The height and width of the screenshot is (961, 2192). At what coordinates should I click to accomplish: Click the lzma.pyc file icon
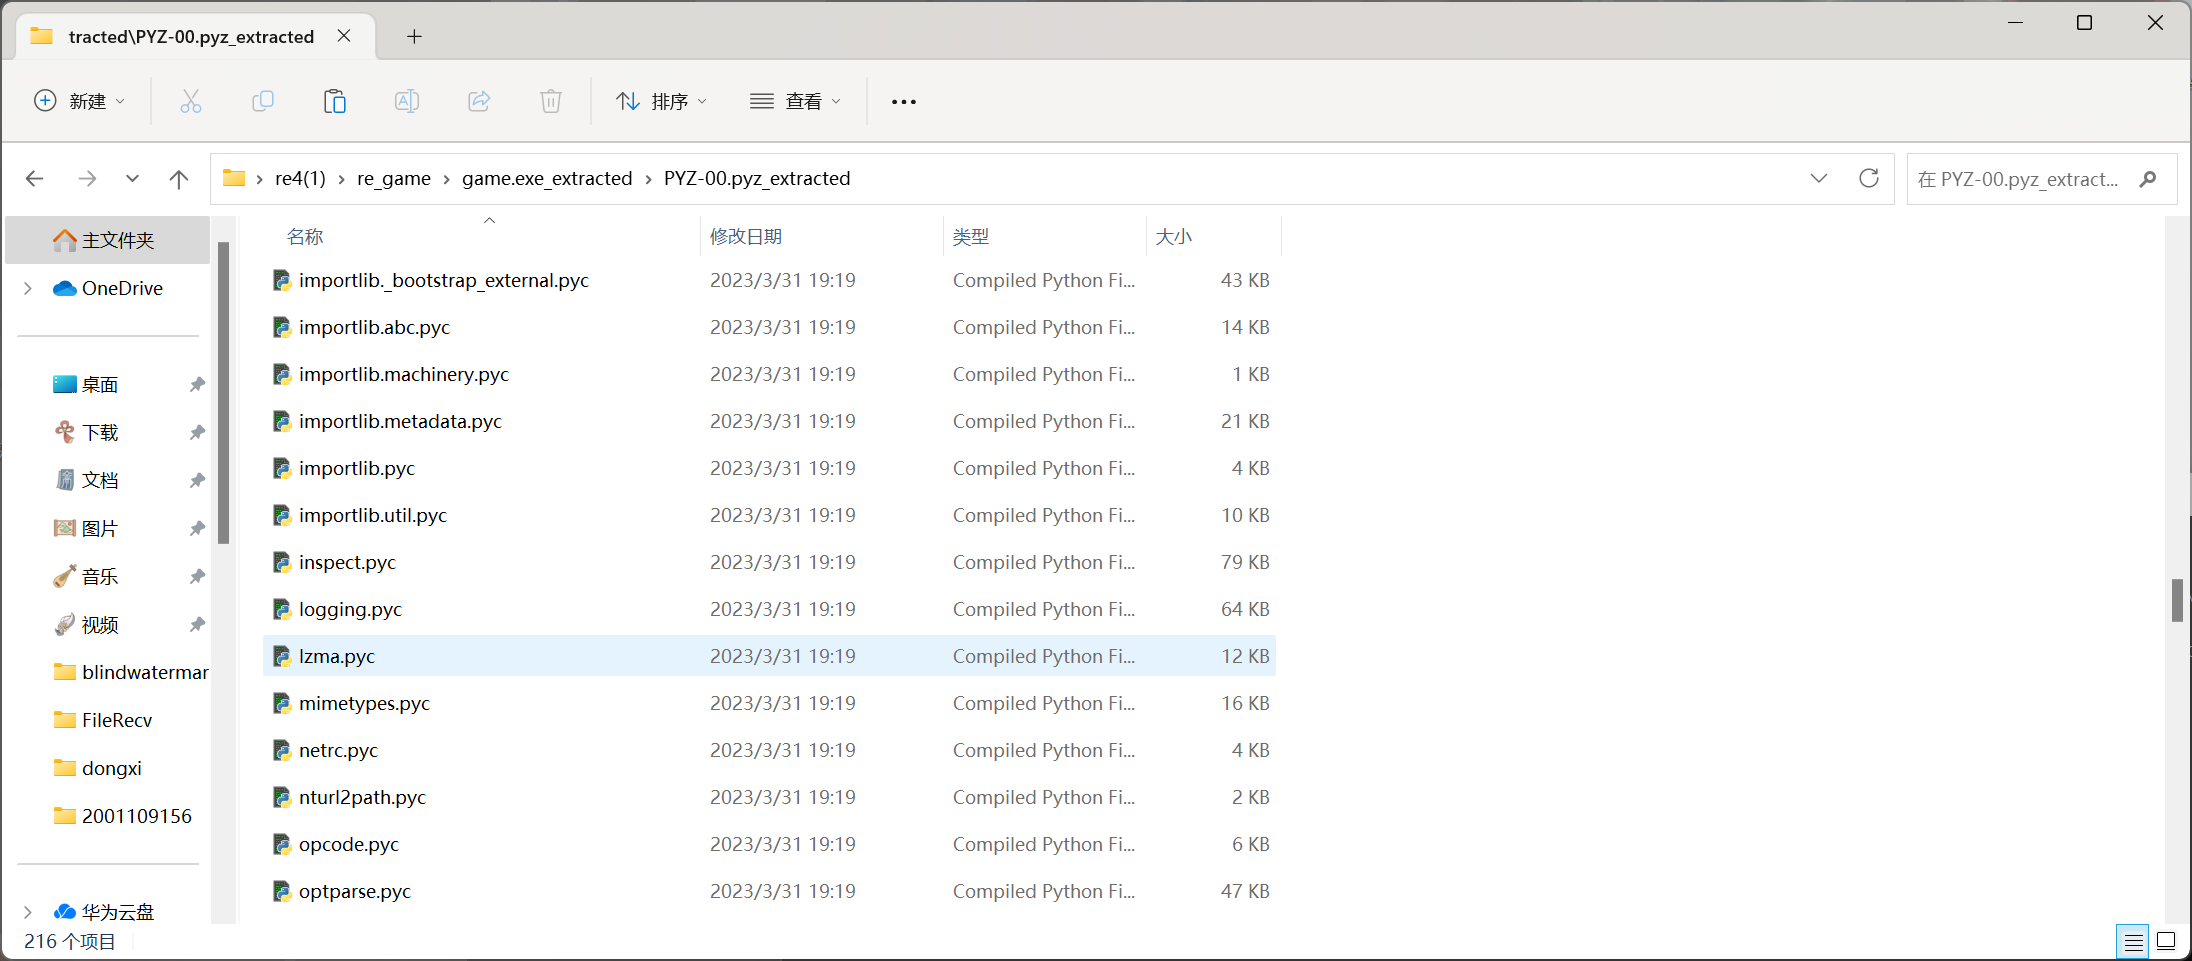[282, 656]
